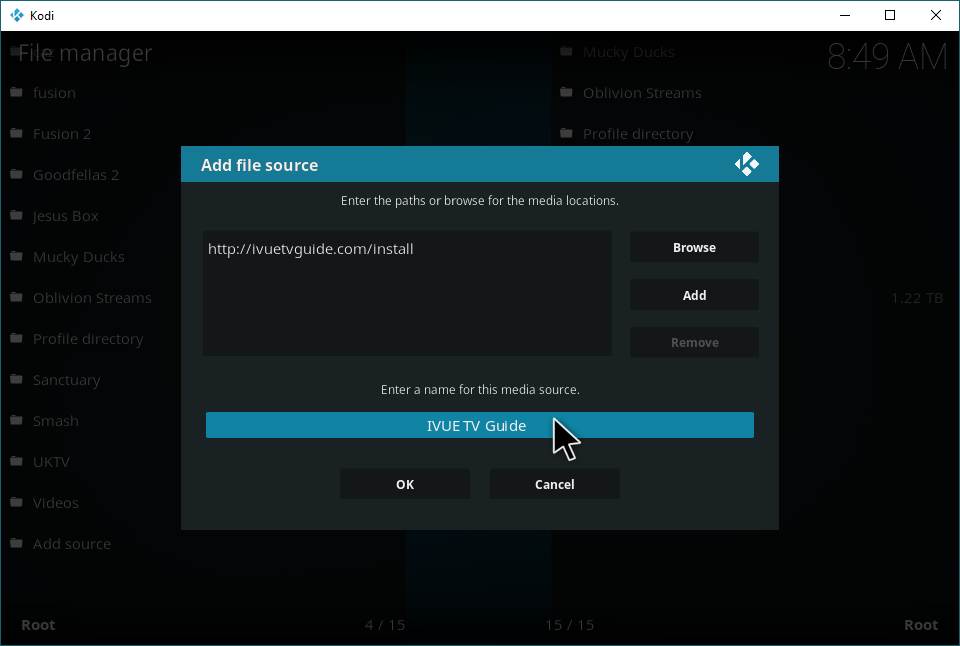Click the Browse button in the dialog
Screen dimensions: 960x646
click(694, 247)
